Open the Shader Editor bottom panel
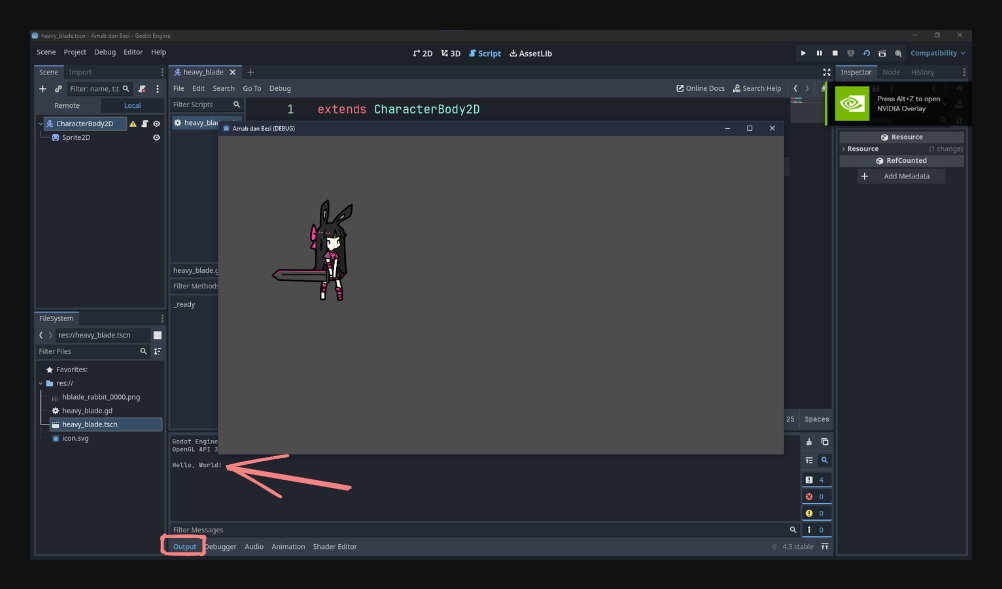 click(x=335, y=547)
